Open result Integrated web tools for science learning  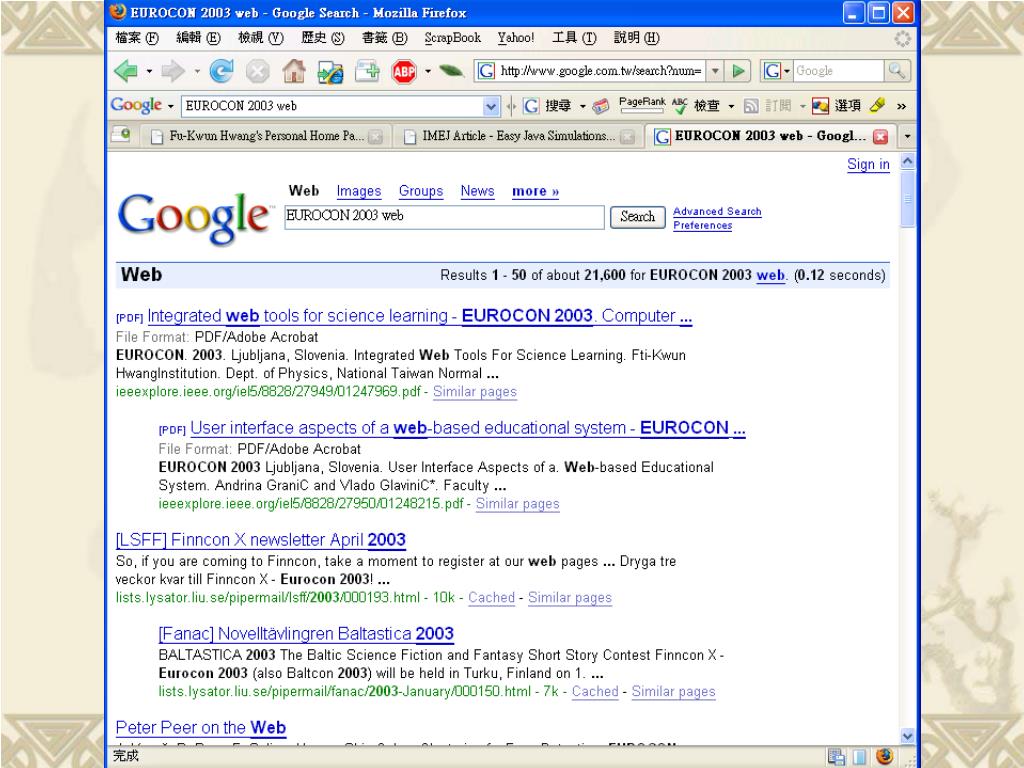pos(420,316)
